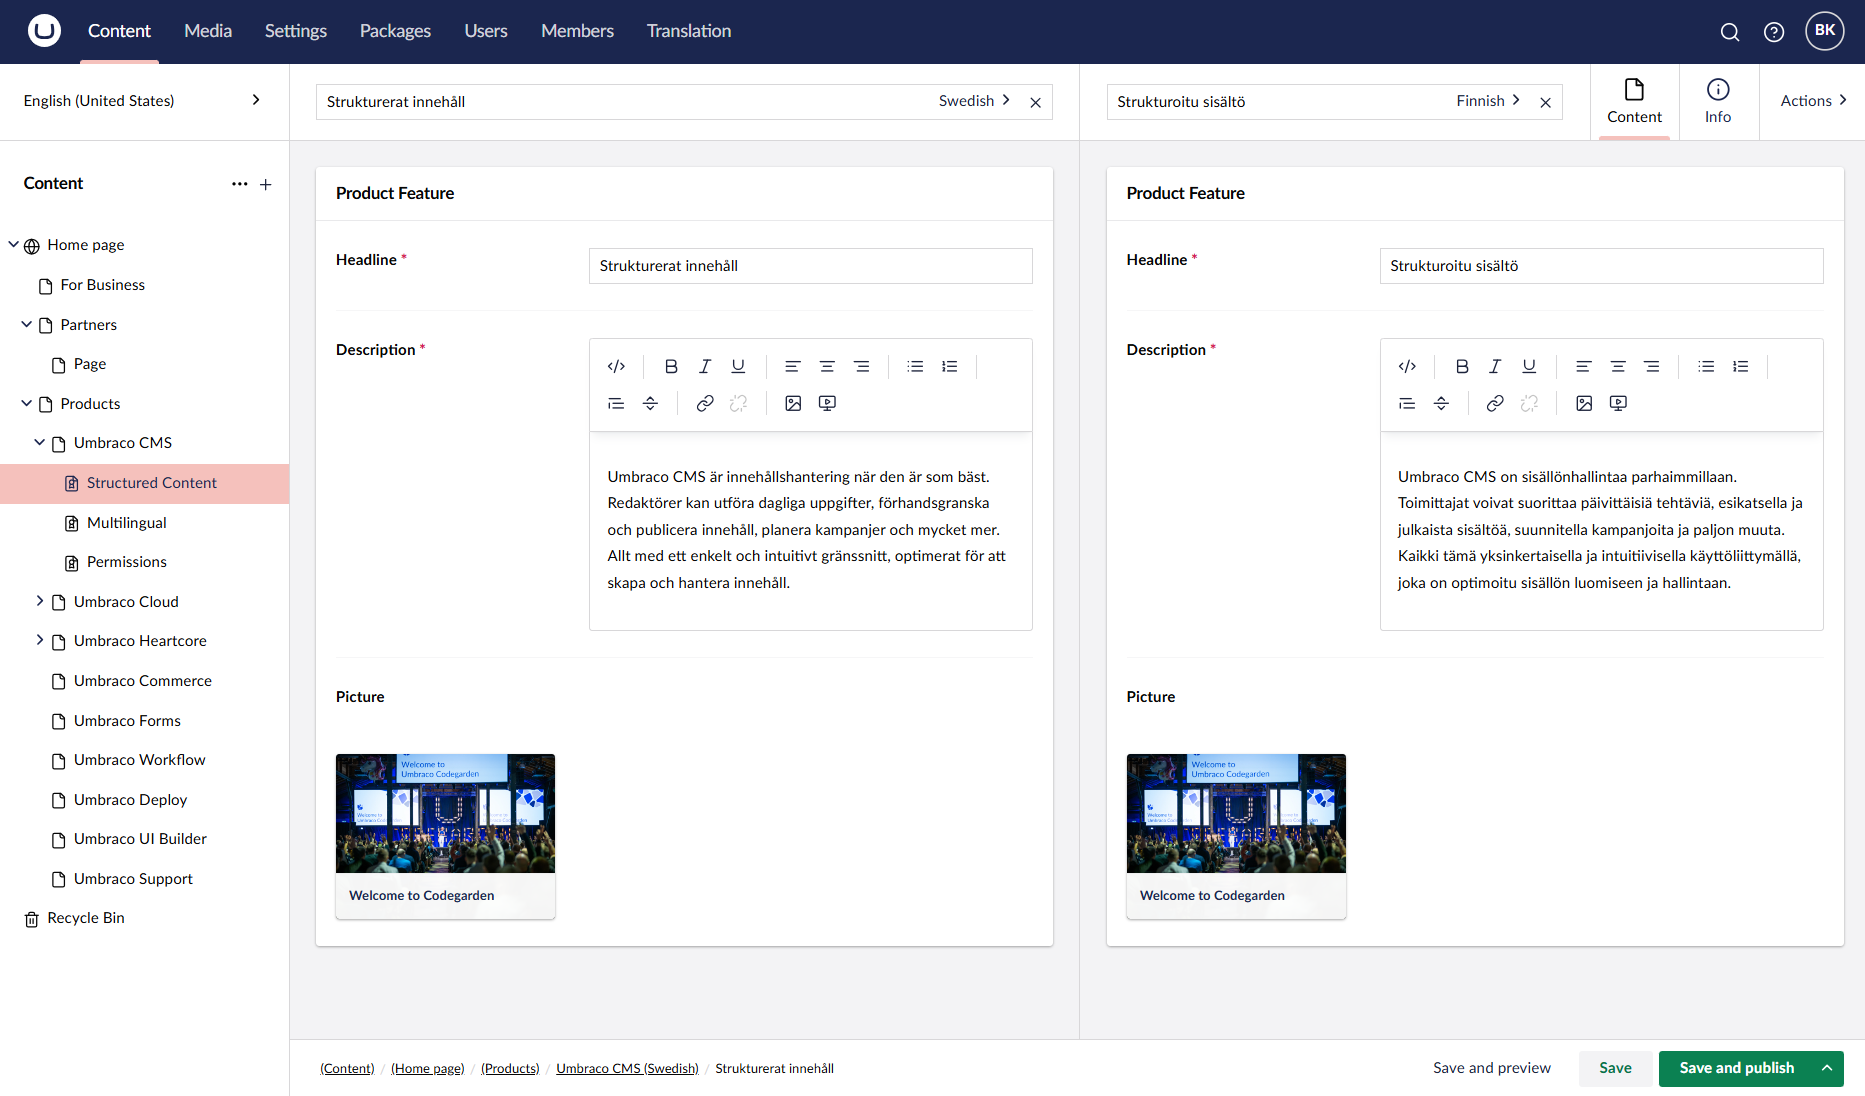Open the Umbraco CMS (Swedish) breadcrumb link
The image size is (1865, 1096).
(627, 1068)
